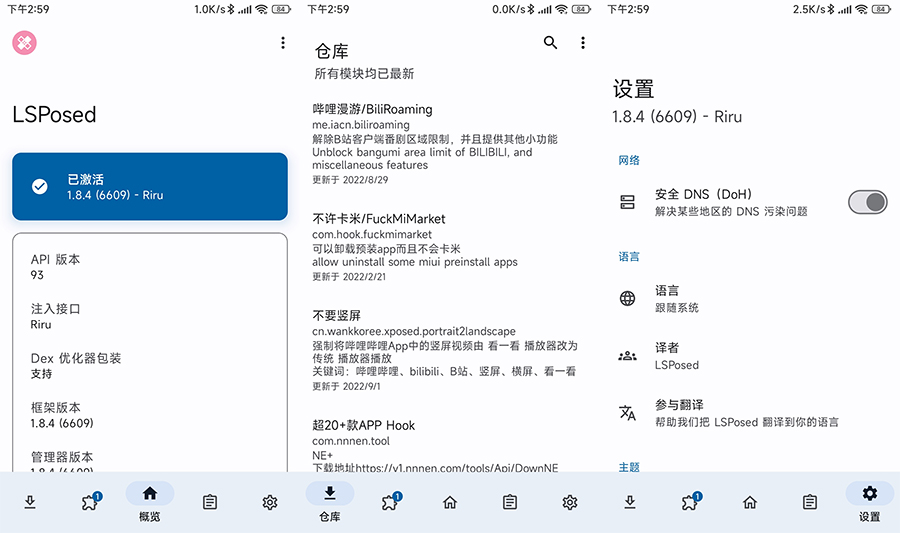Image resolution: width=900 pixels, height=533 pixels.
Task: Open the overflow menu on the LSPosed overview screen
Action: (283, 43)
